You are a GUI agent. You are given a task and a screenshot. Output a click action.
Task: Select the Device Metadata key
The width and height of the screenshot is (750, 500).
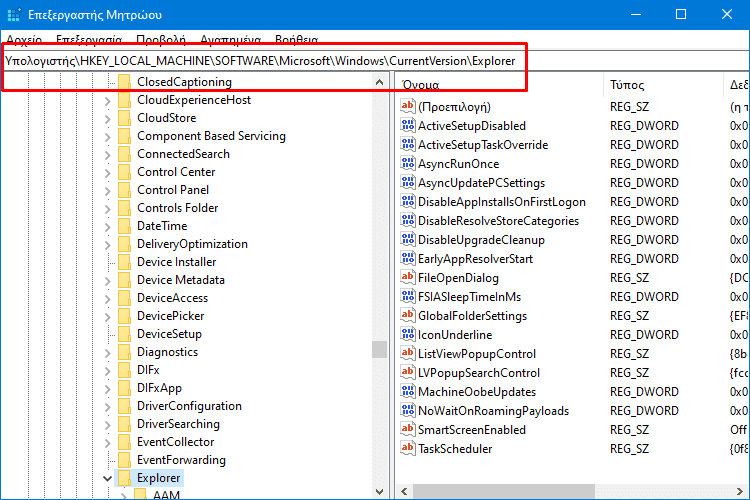[181, 280]
